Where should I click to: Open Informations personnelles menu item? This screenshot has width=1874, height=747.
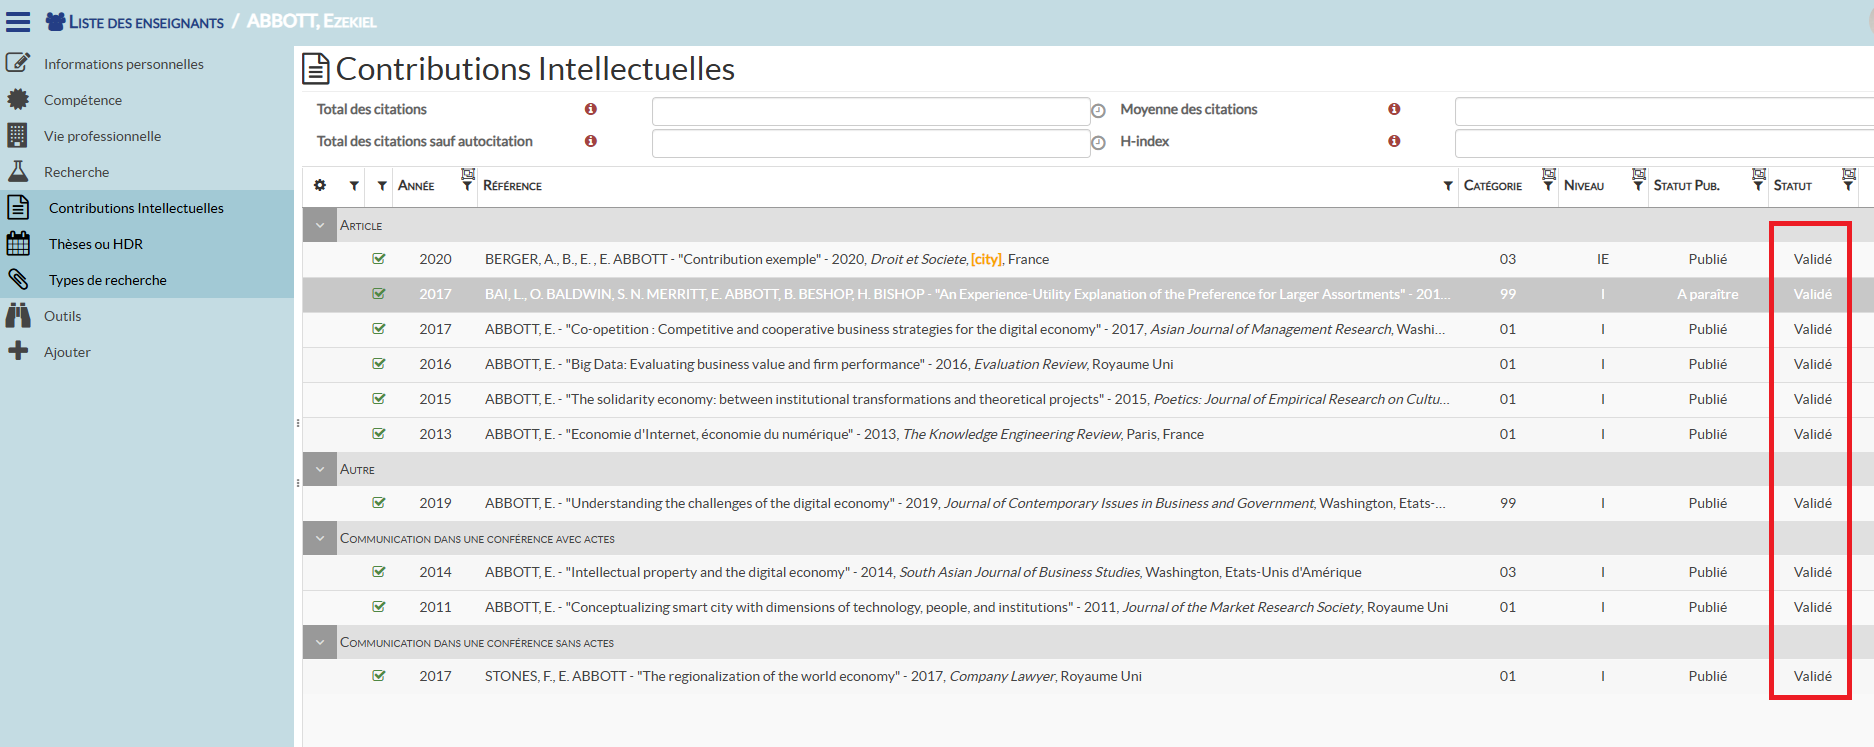(123, 64)
